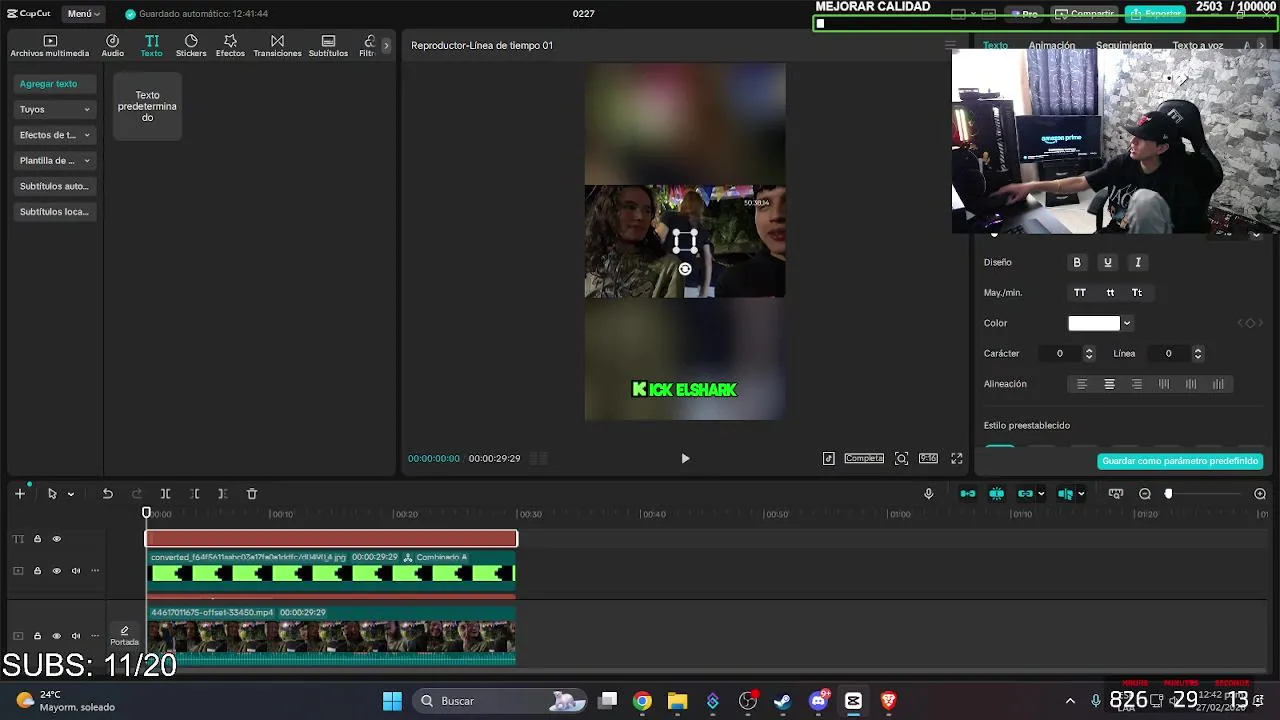Image resolution: width=1280 pixels, height=720 pixels.
Task: Adjust the Línea spacing stepper
Action: tap(1198, 353)
